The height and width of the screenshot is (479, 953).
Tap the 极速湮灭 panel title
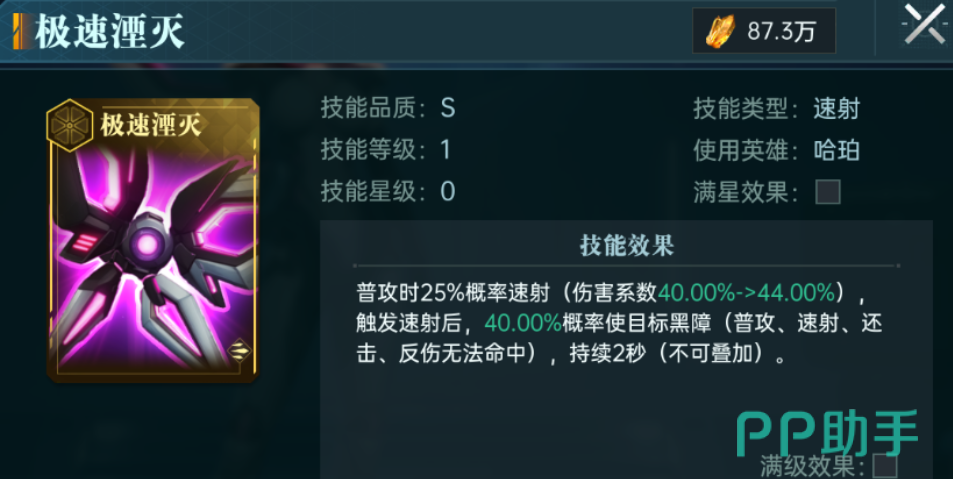click(x=110, y=32)
